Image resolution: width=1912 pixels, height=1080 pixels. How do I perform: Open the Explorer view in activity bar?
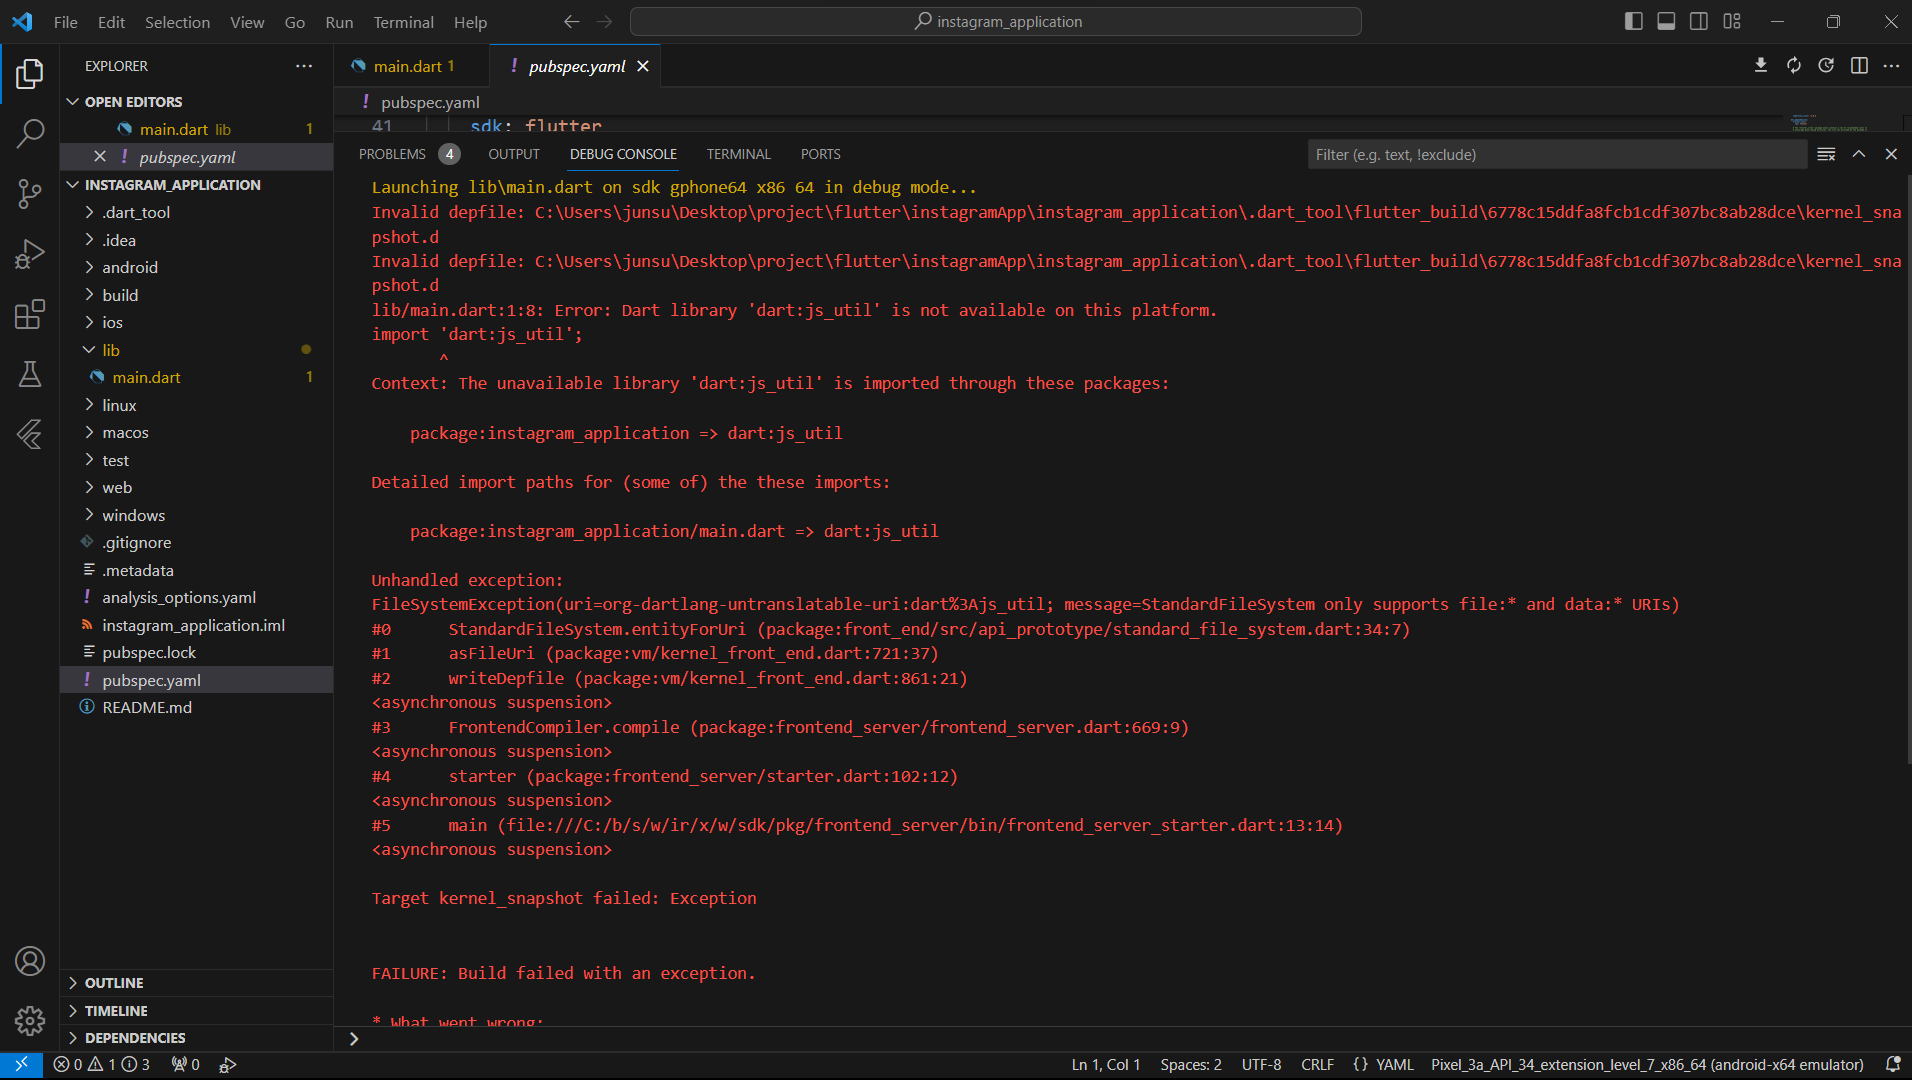[x=30, y=74]
